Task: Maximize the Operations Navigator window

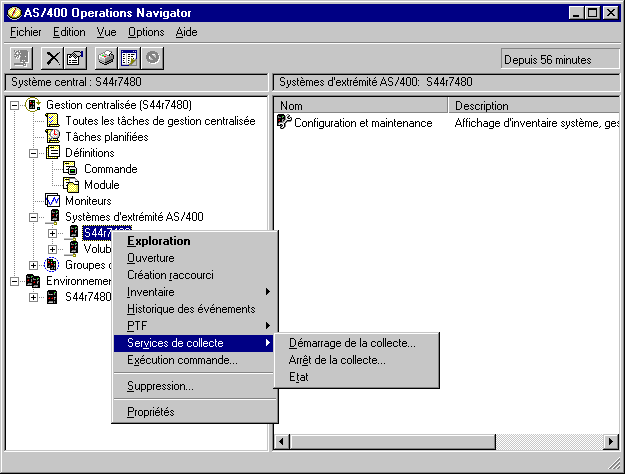Action: (593, 13)
